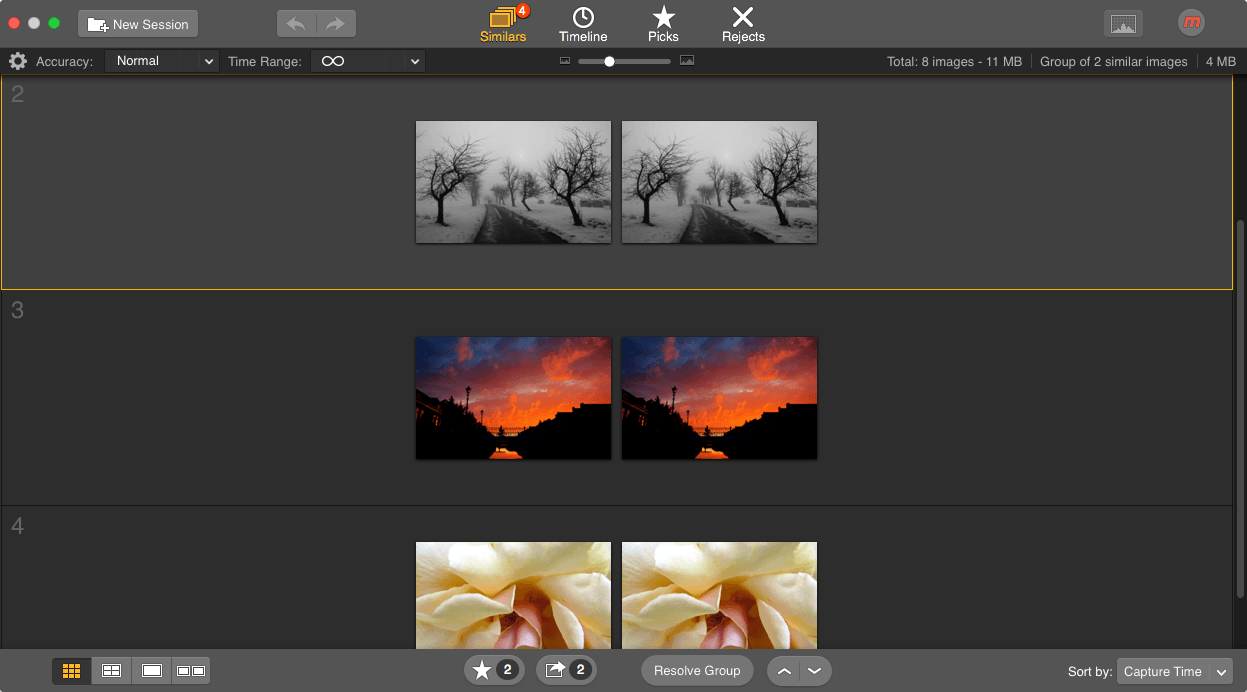Switch to grid view mode
Viewport: 1247px width, 692px height.
coord(72,671)
